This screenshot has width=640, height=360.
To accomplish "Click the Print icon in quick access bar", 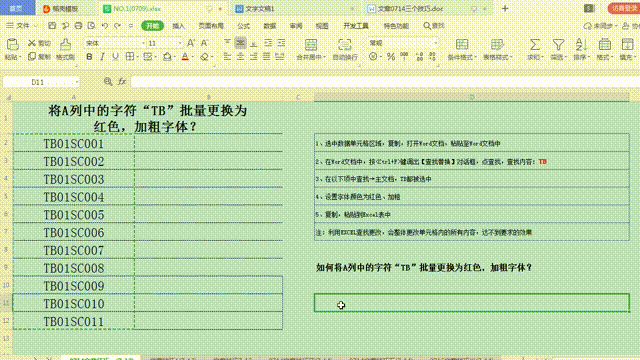I will pyautogui.click(x=78, y=26).
